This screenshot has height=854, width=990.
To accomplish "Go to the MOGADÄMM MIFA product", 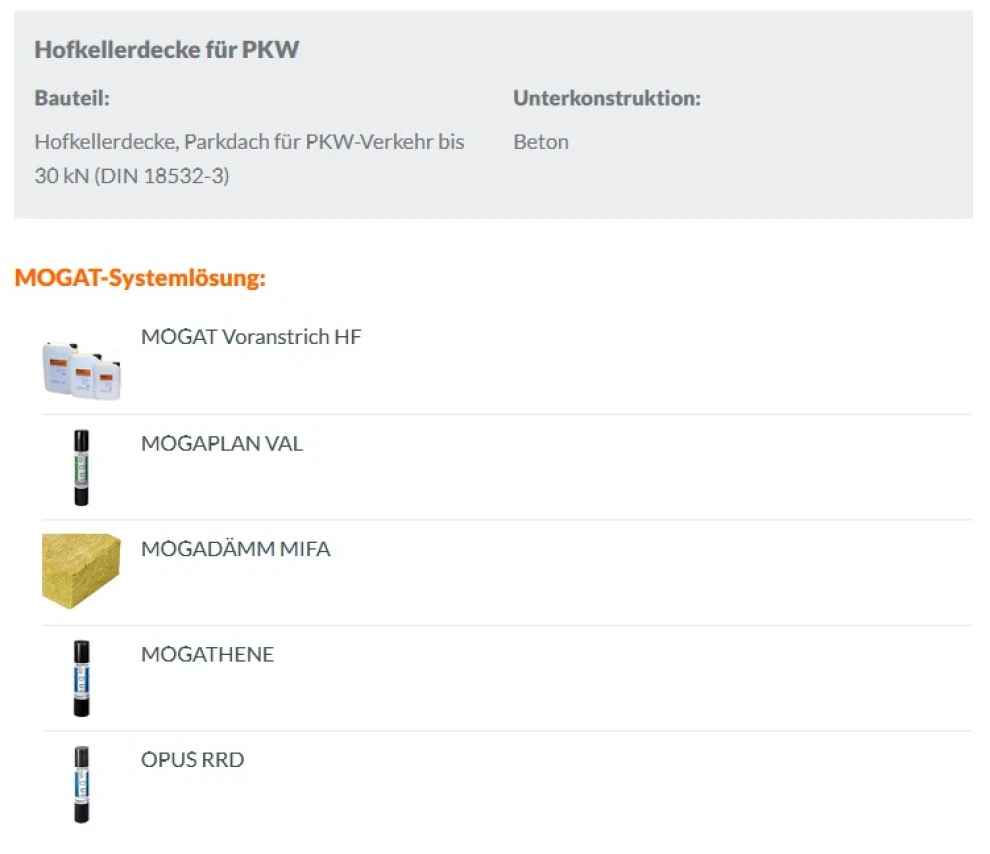I will pos(235,549).
